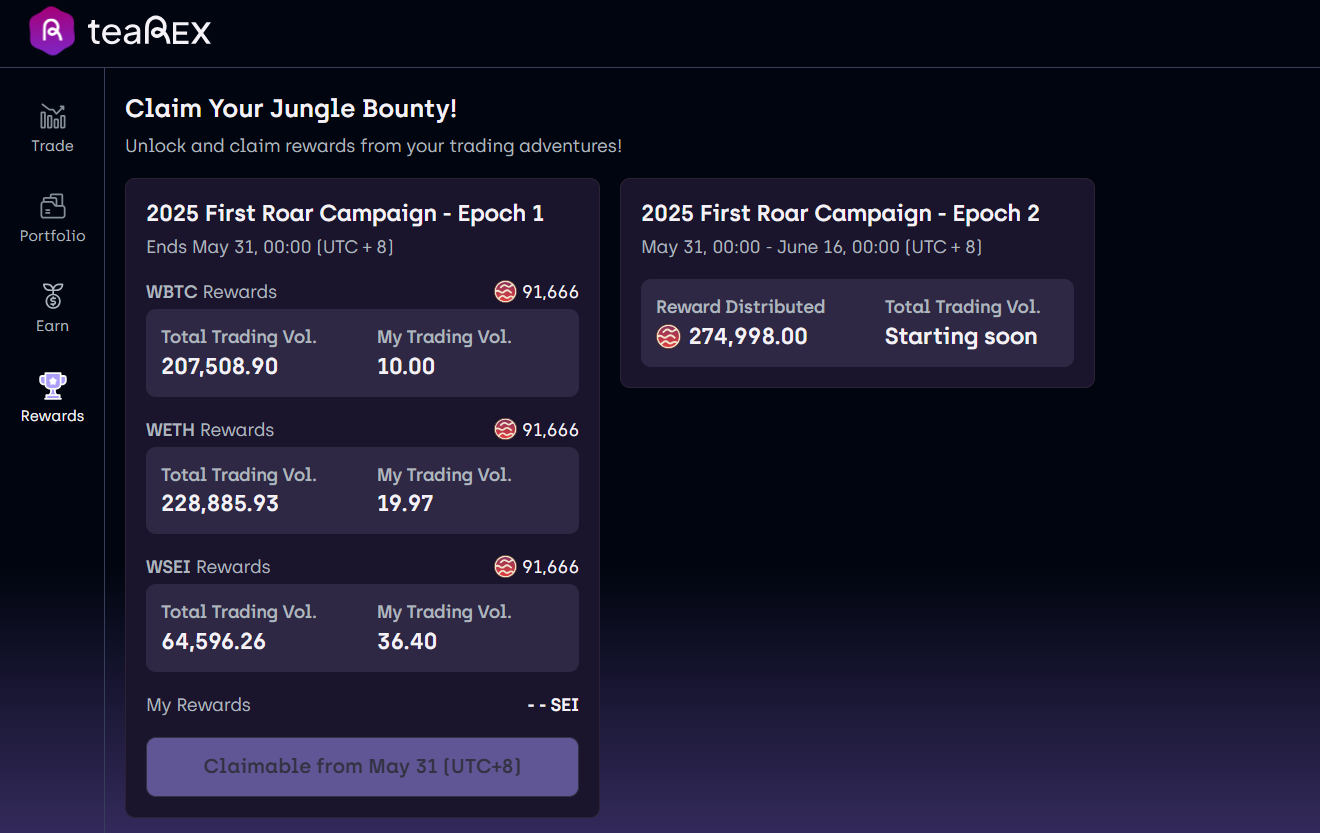The height and width of the screenshot is (833, 1320).
Task: Go to Portfolio menu label
Action: 52,236
